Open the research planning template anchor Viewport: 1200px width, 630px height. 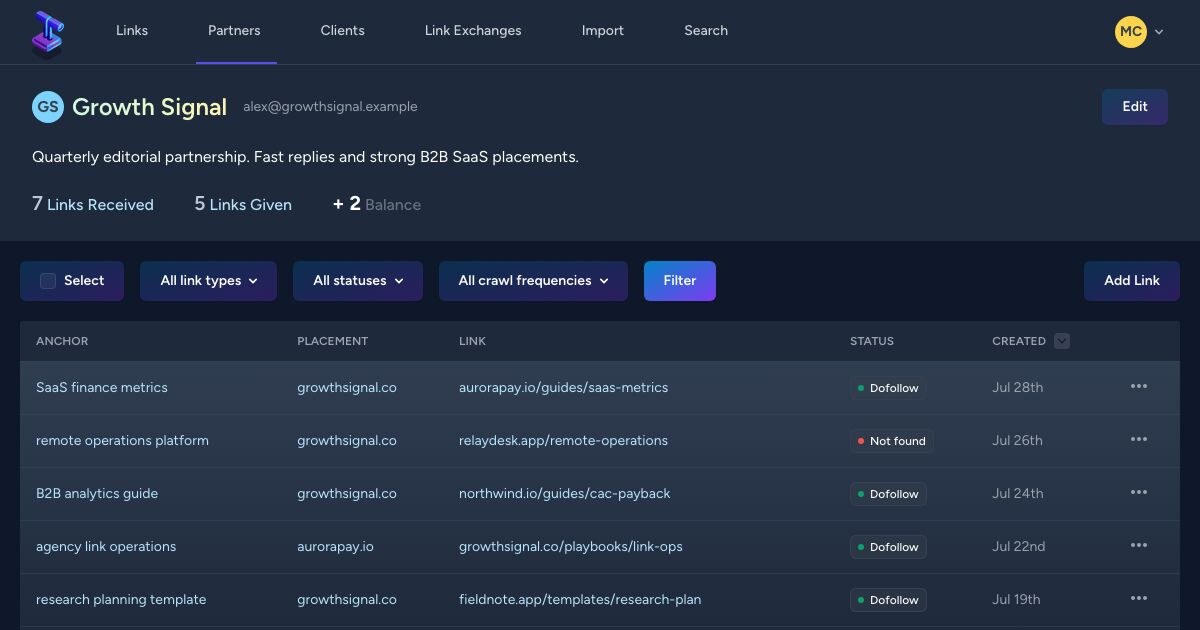pos(121,599)
